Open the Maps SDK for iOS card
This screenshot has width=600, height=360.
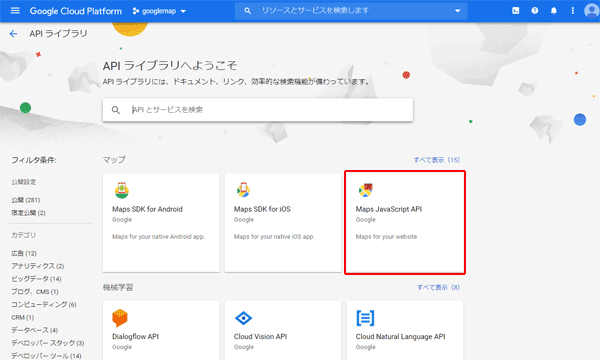pos(283,223)
